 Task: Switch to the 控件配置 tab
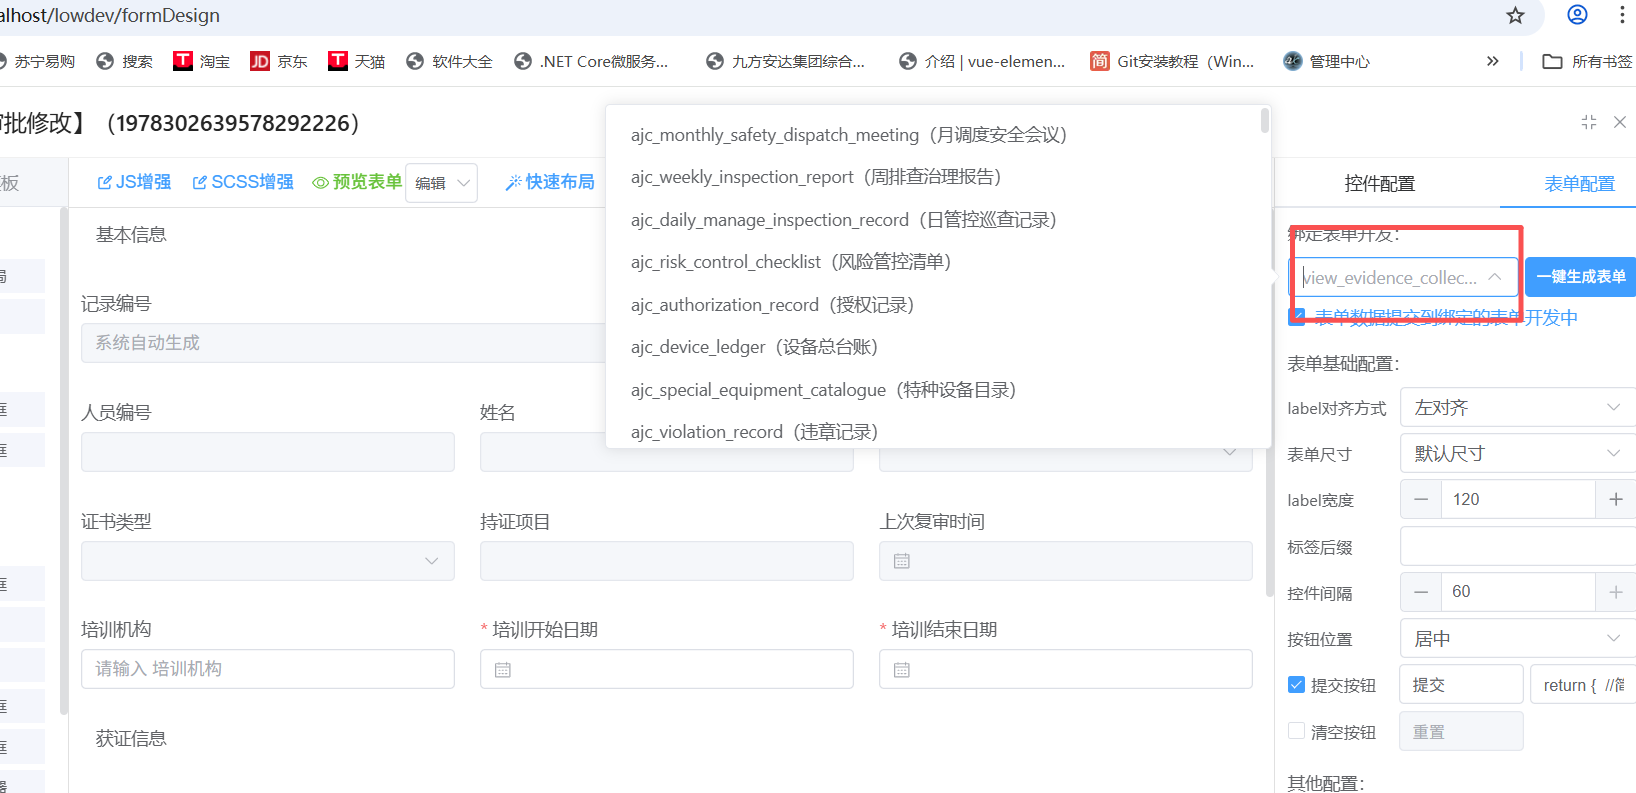(x=1379, y=183)
